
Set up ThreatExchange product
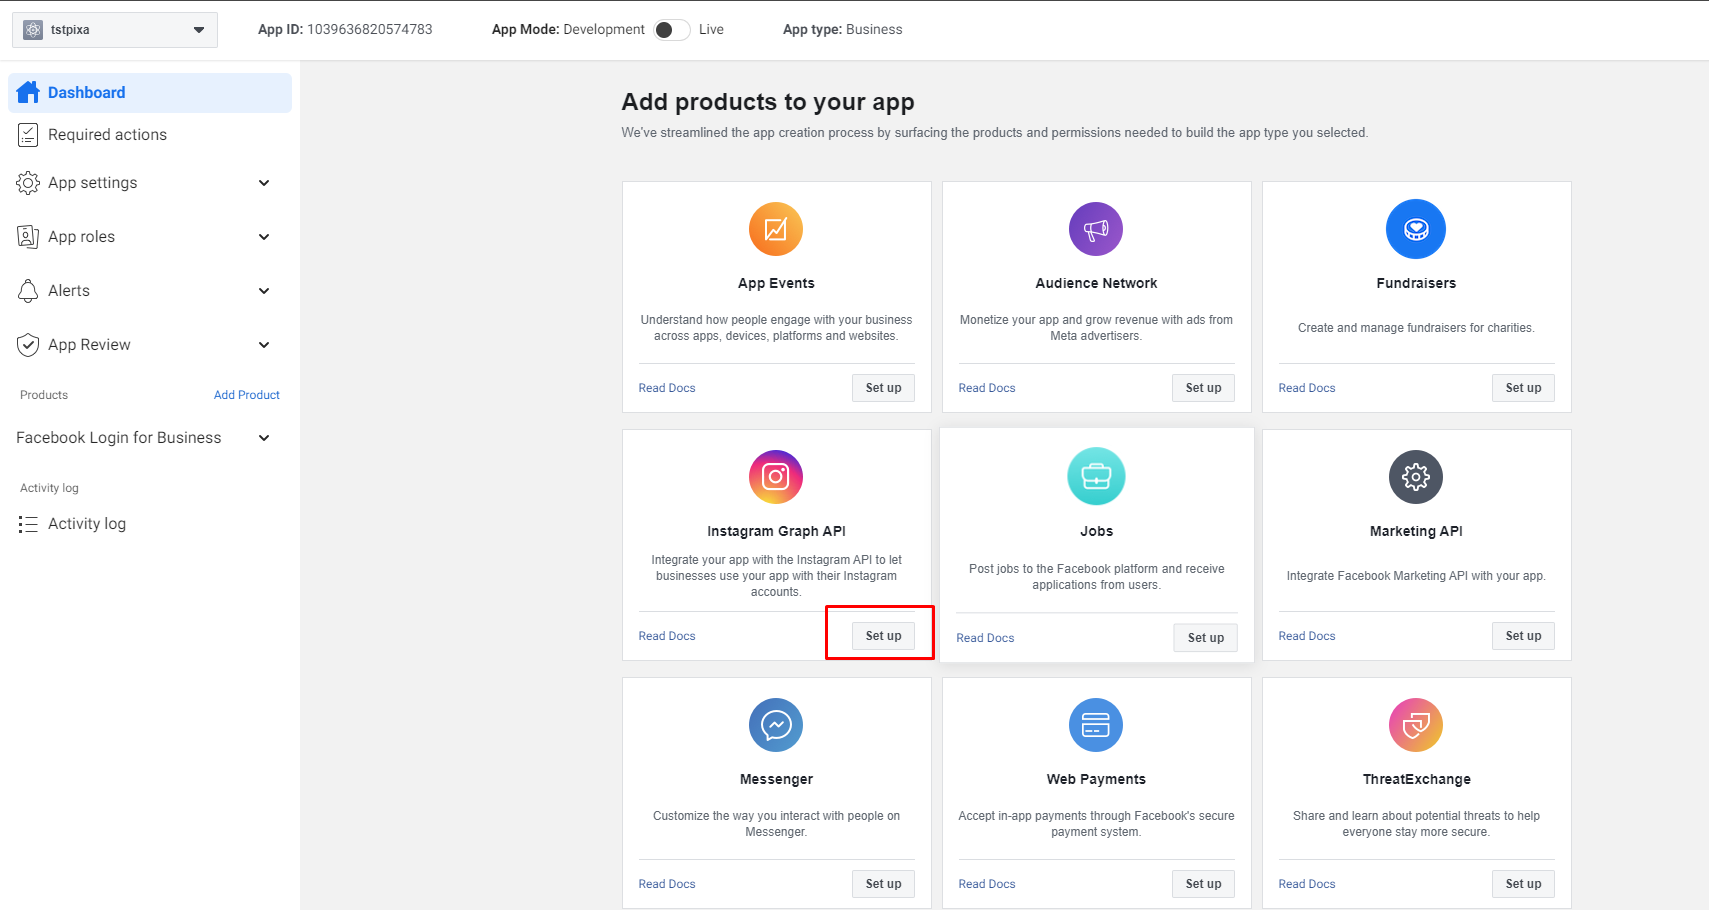1523,884
